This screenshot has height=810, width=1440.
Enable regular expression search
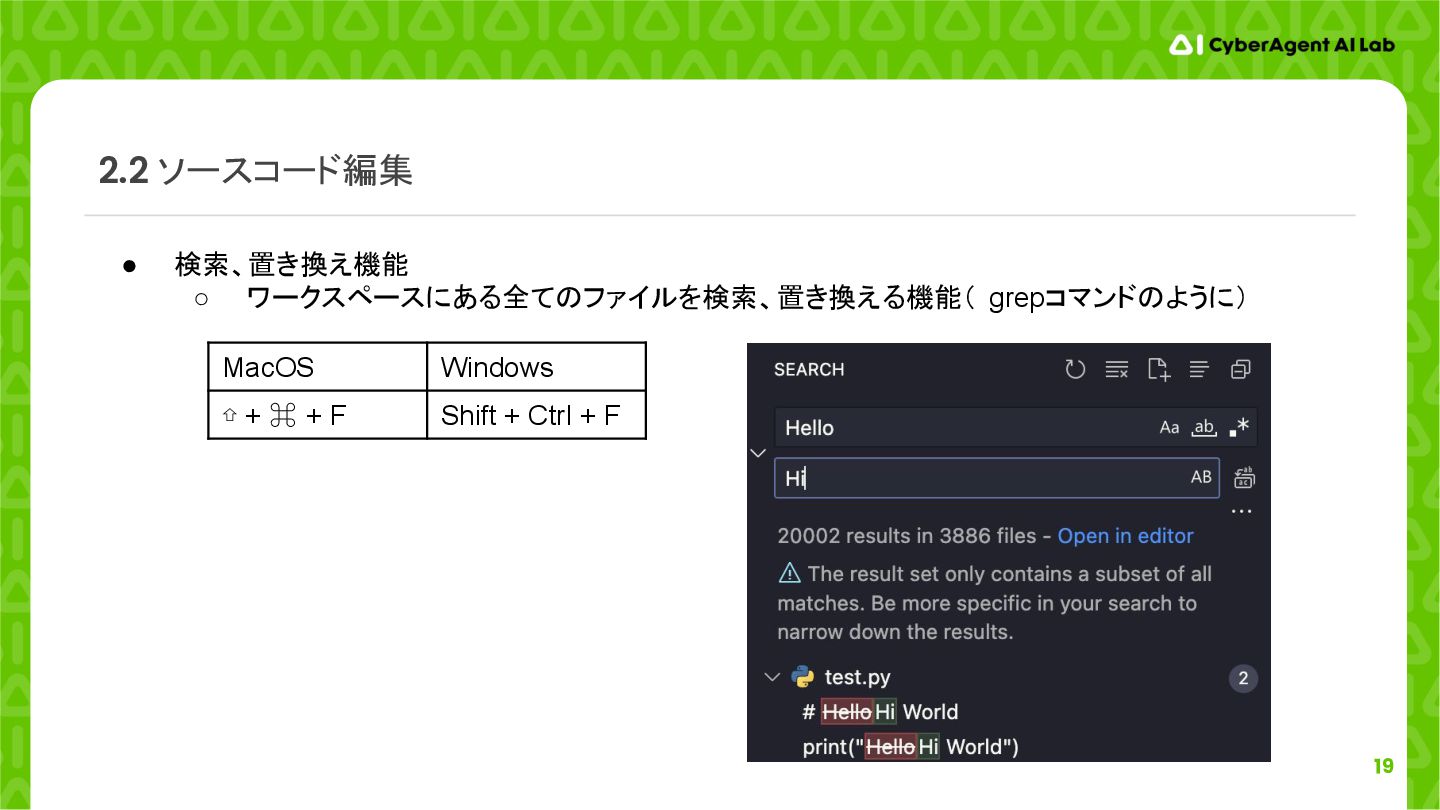coord(1240,428)
